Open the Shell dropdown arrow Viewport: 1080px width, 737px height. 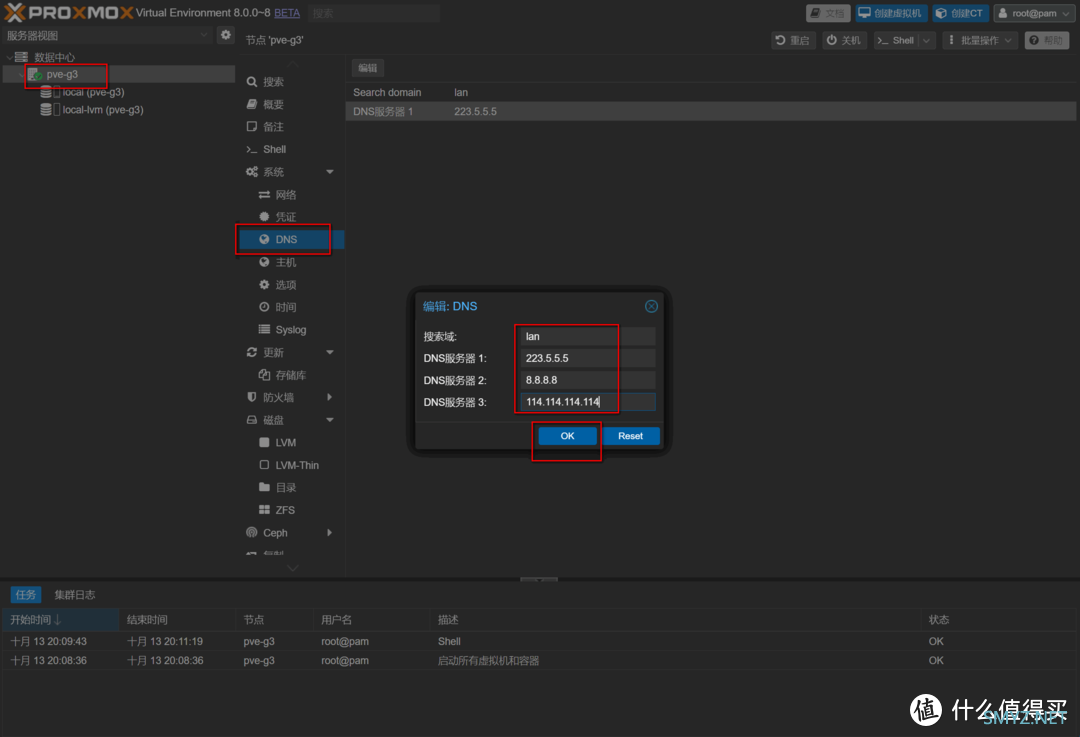coord(926,41)
